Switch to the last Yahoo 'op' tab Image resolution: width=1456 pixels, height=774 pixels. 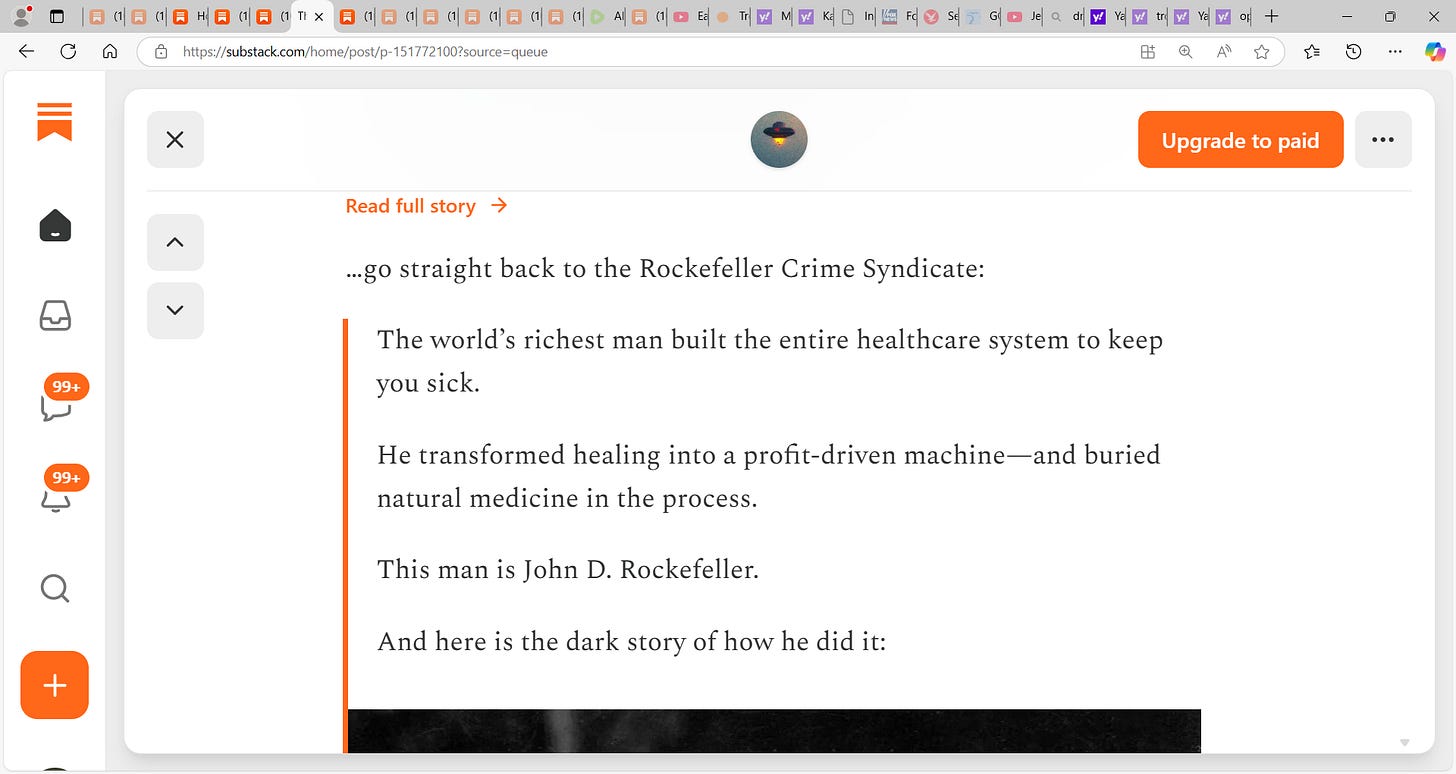click(x=1232, y=16)
